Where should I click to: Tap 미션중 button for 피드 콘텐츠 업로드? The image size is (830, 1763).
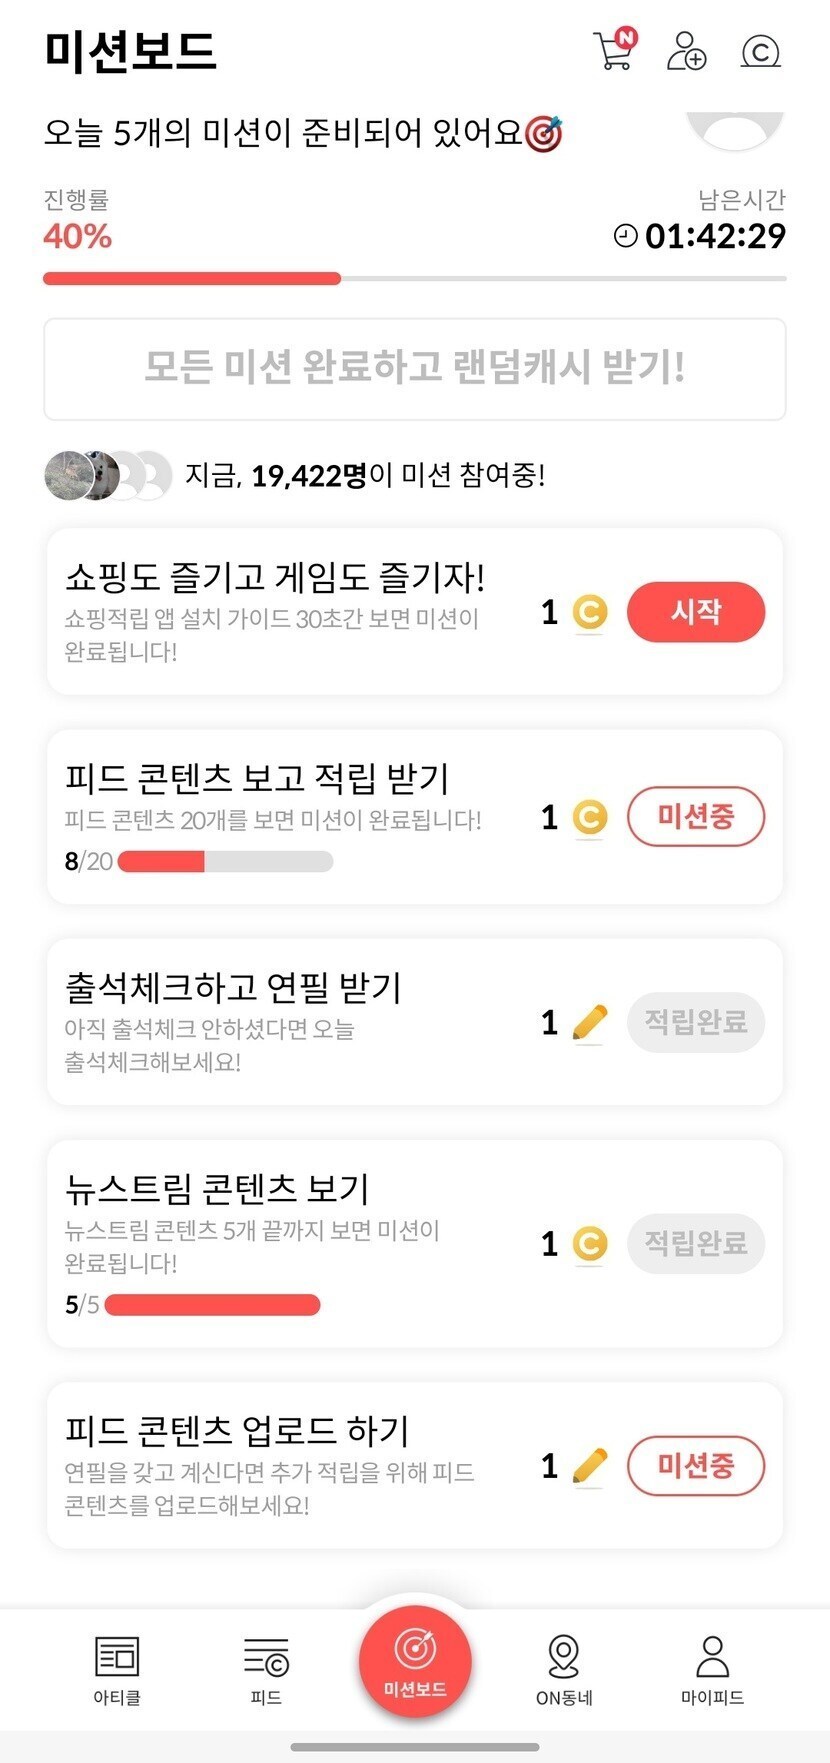(695, 1466)
